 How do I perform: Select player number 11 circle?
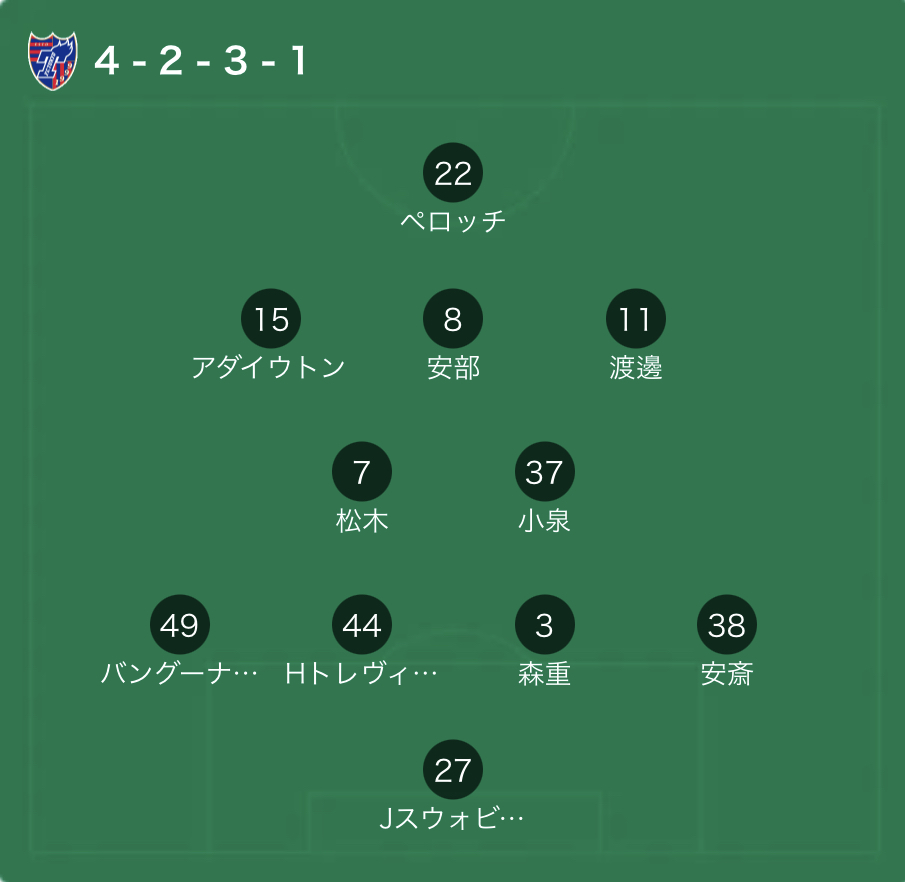[x=635, y=319]
